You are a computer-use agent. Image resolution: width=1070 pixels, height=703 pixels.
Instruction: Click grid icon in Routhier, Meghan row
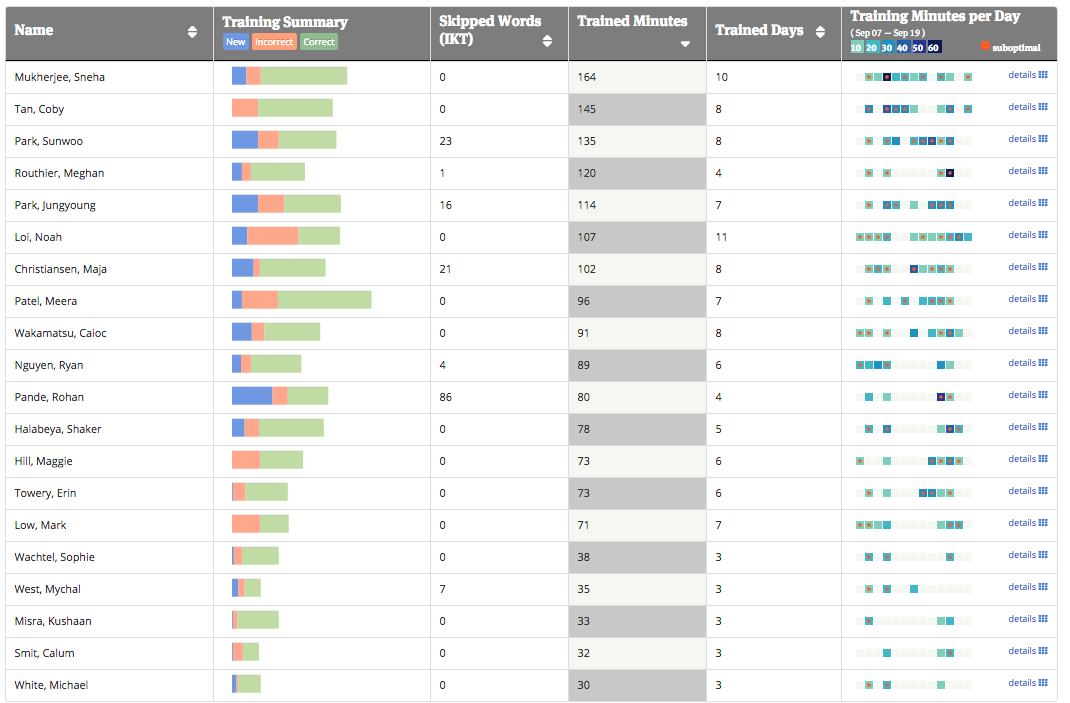tap(1043, 171)
